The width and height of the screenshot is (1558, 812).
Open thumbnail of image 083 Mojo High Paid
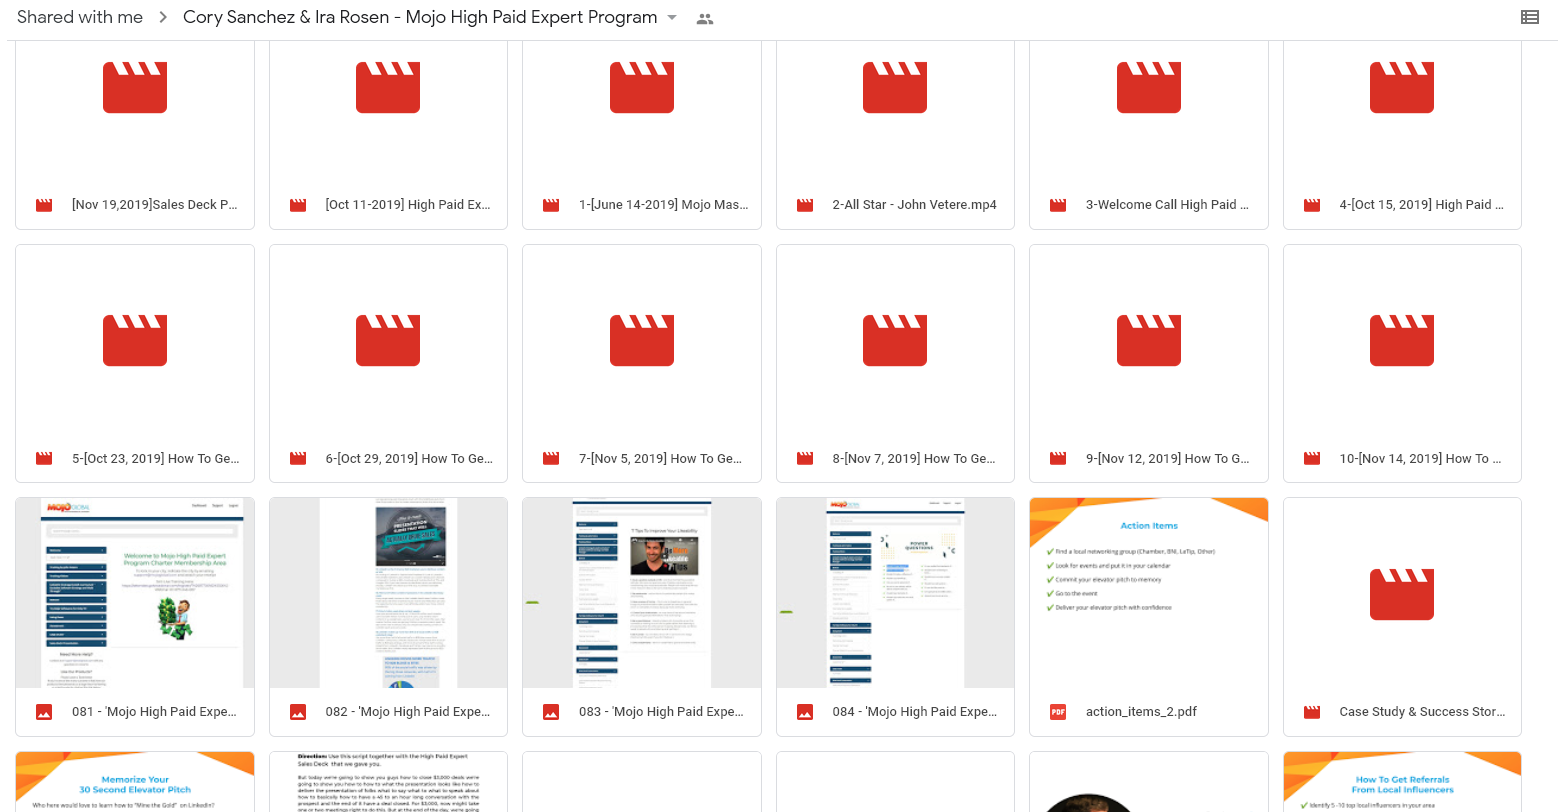[x=642, y=593]
